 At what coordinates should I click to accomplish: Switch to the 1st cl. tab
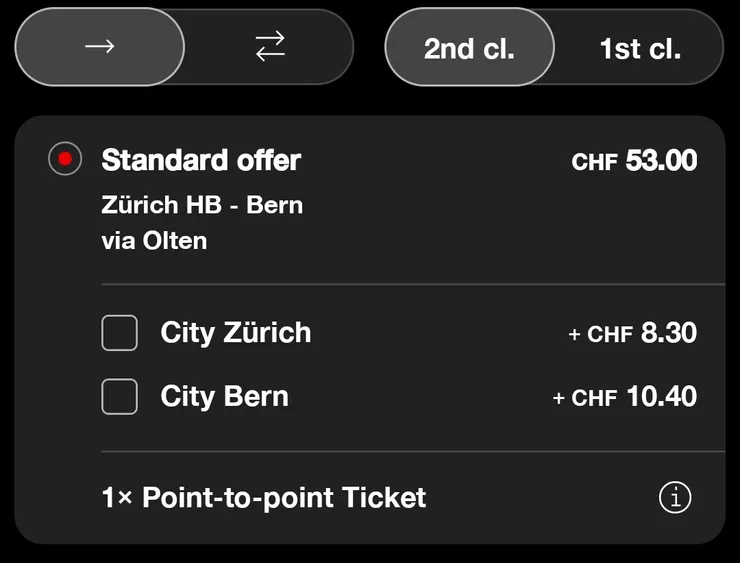pyautogui.click(x=639, y=48)
